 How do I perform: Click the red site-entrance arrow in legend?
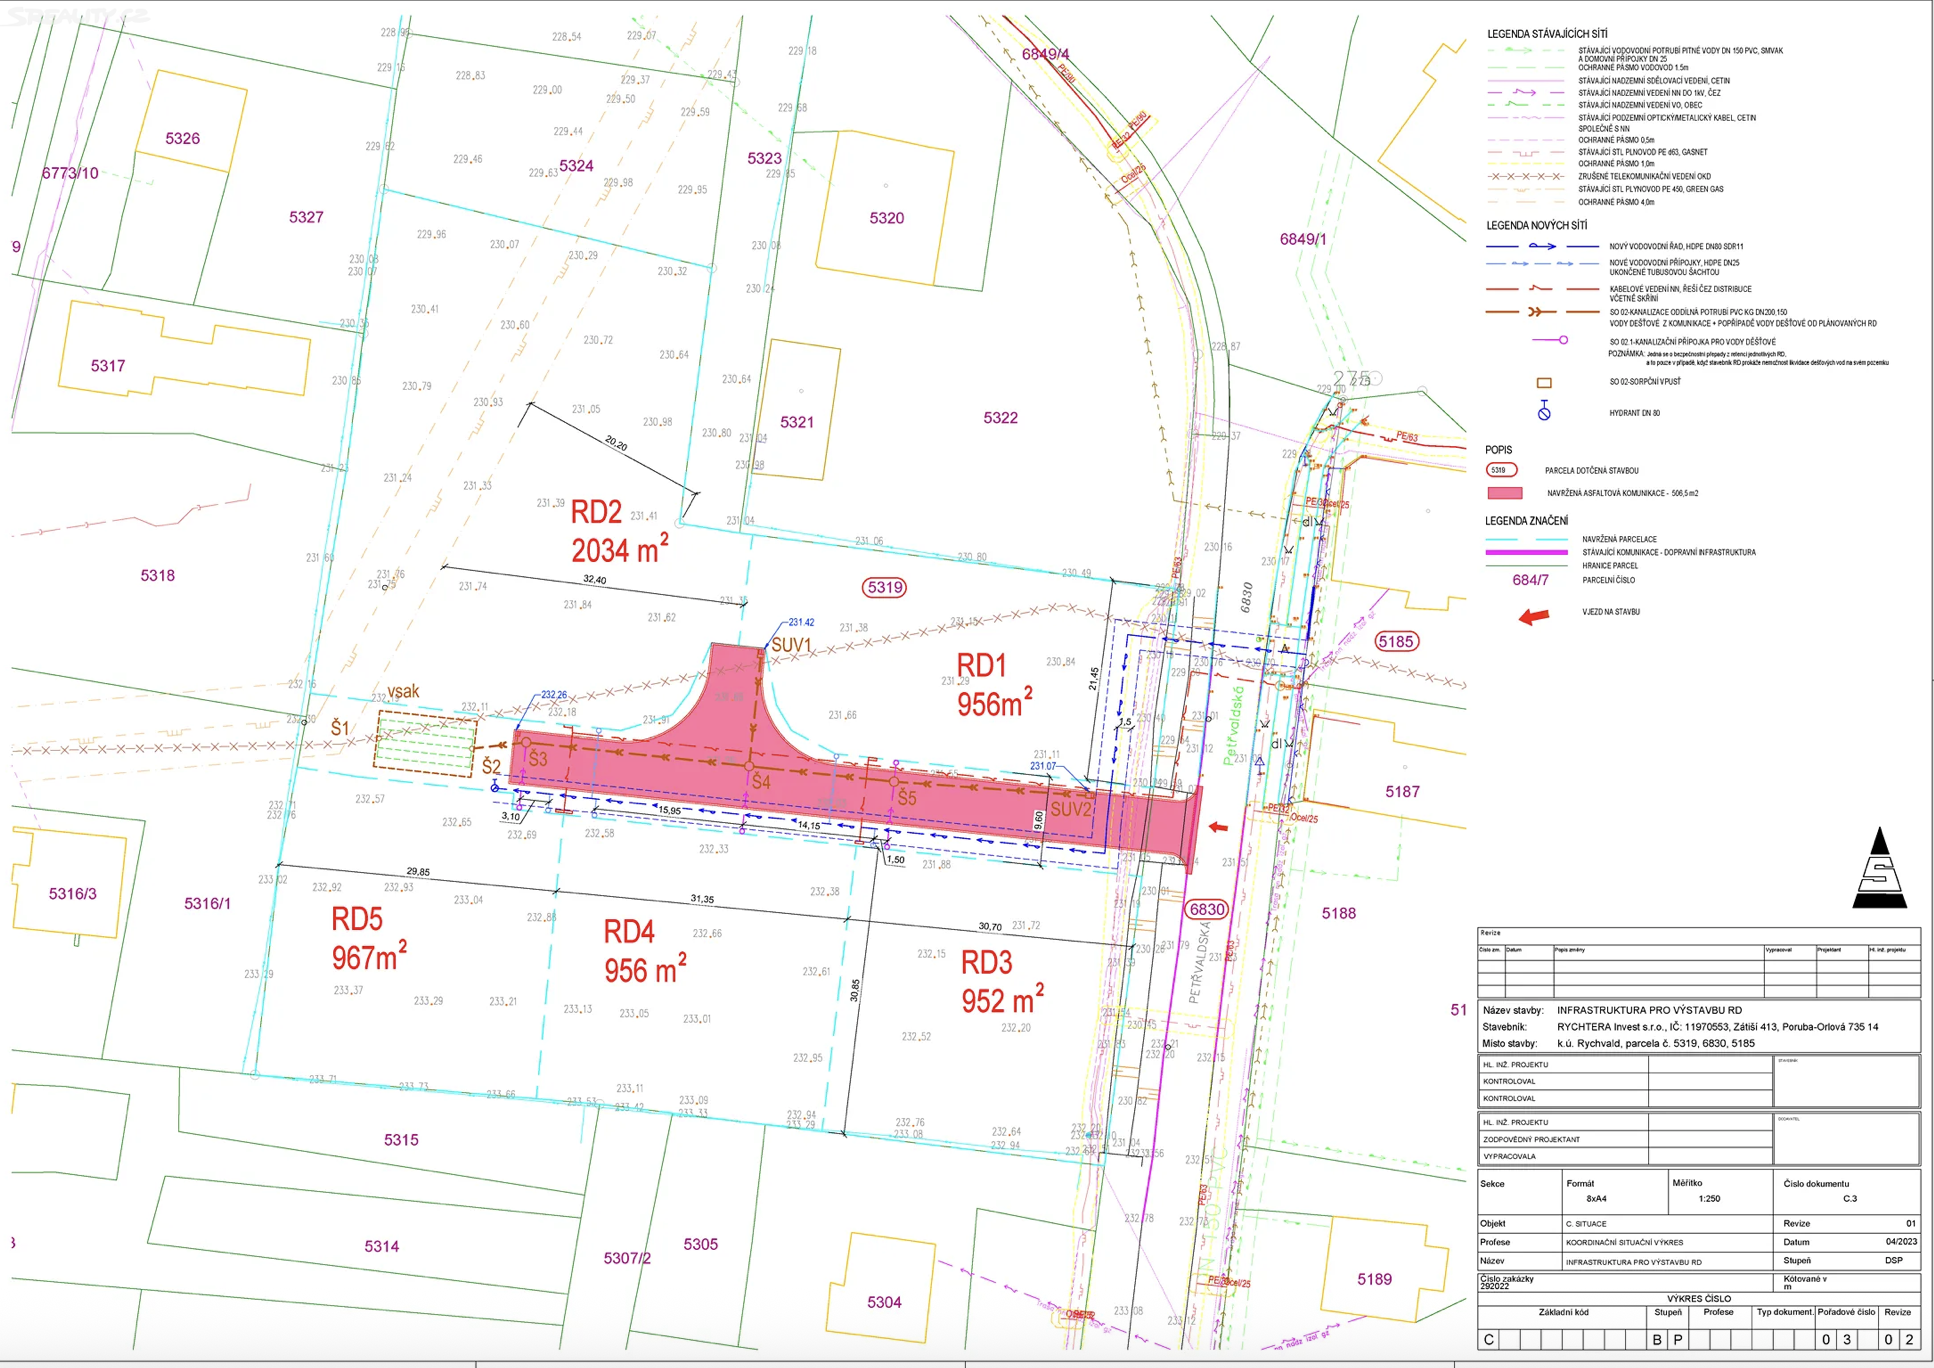pyautogui.click(x=1533, y=616)
